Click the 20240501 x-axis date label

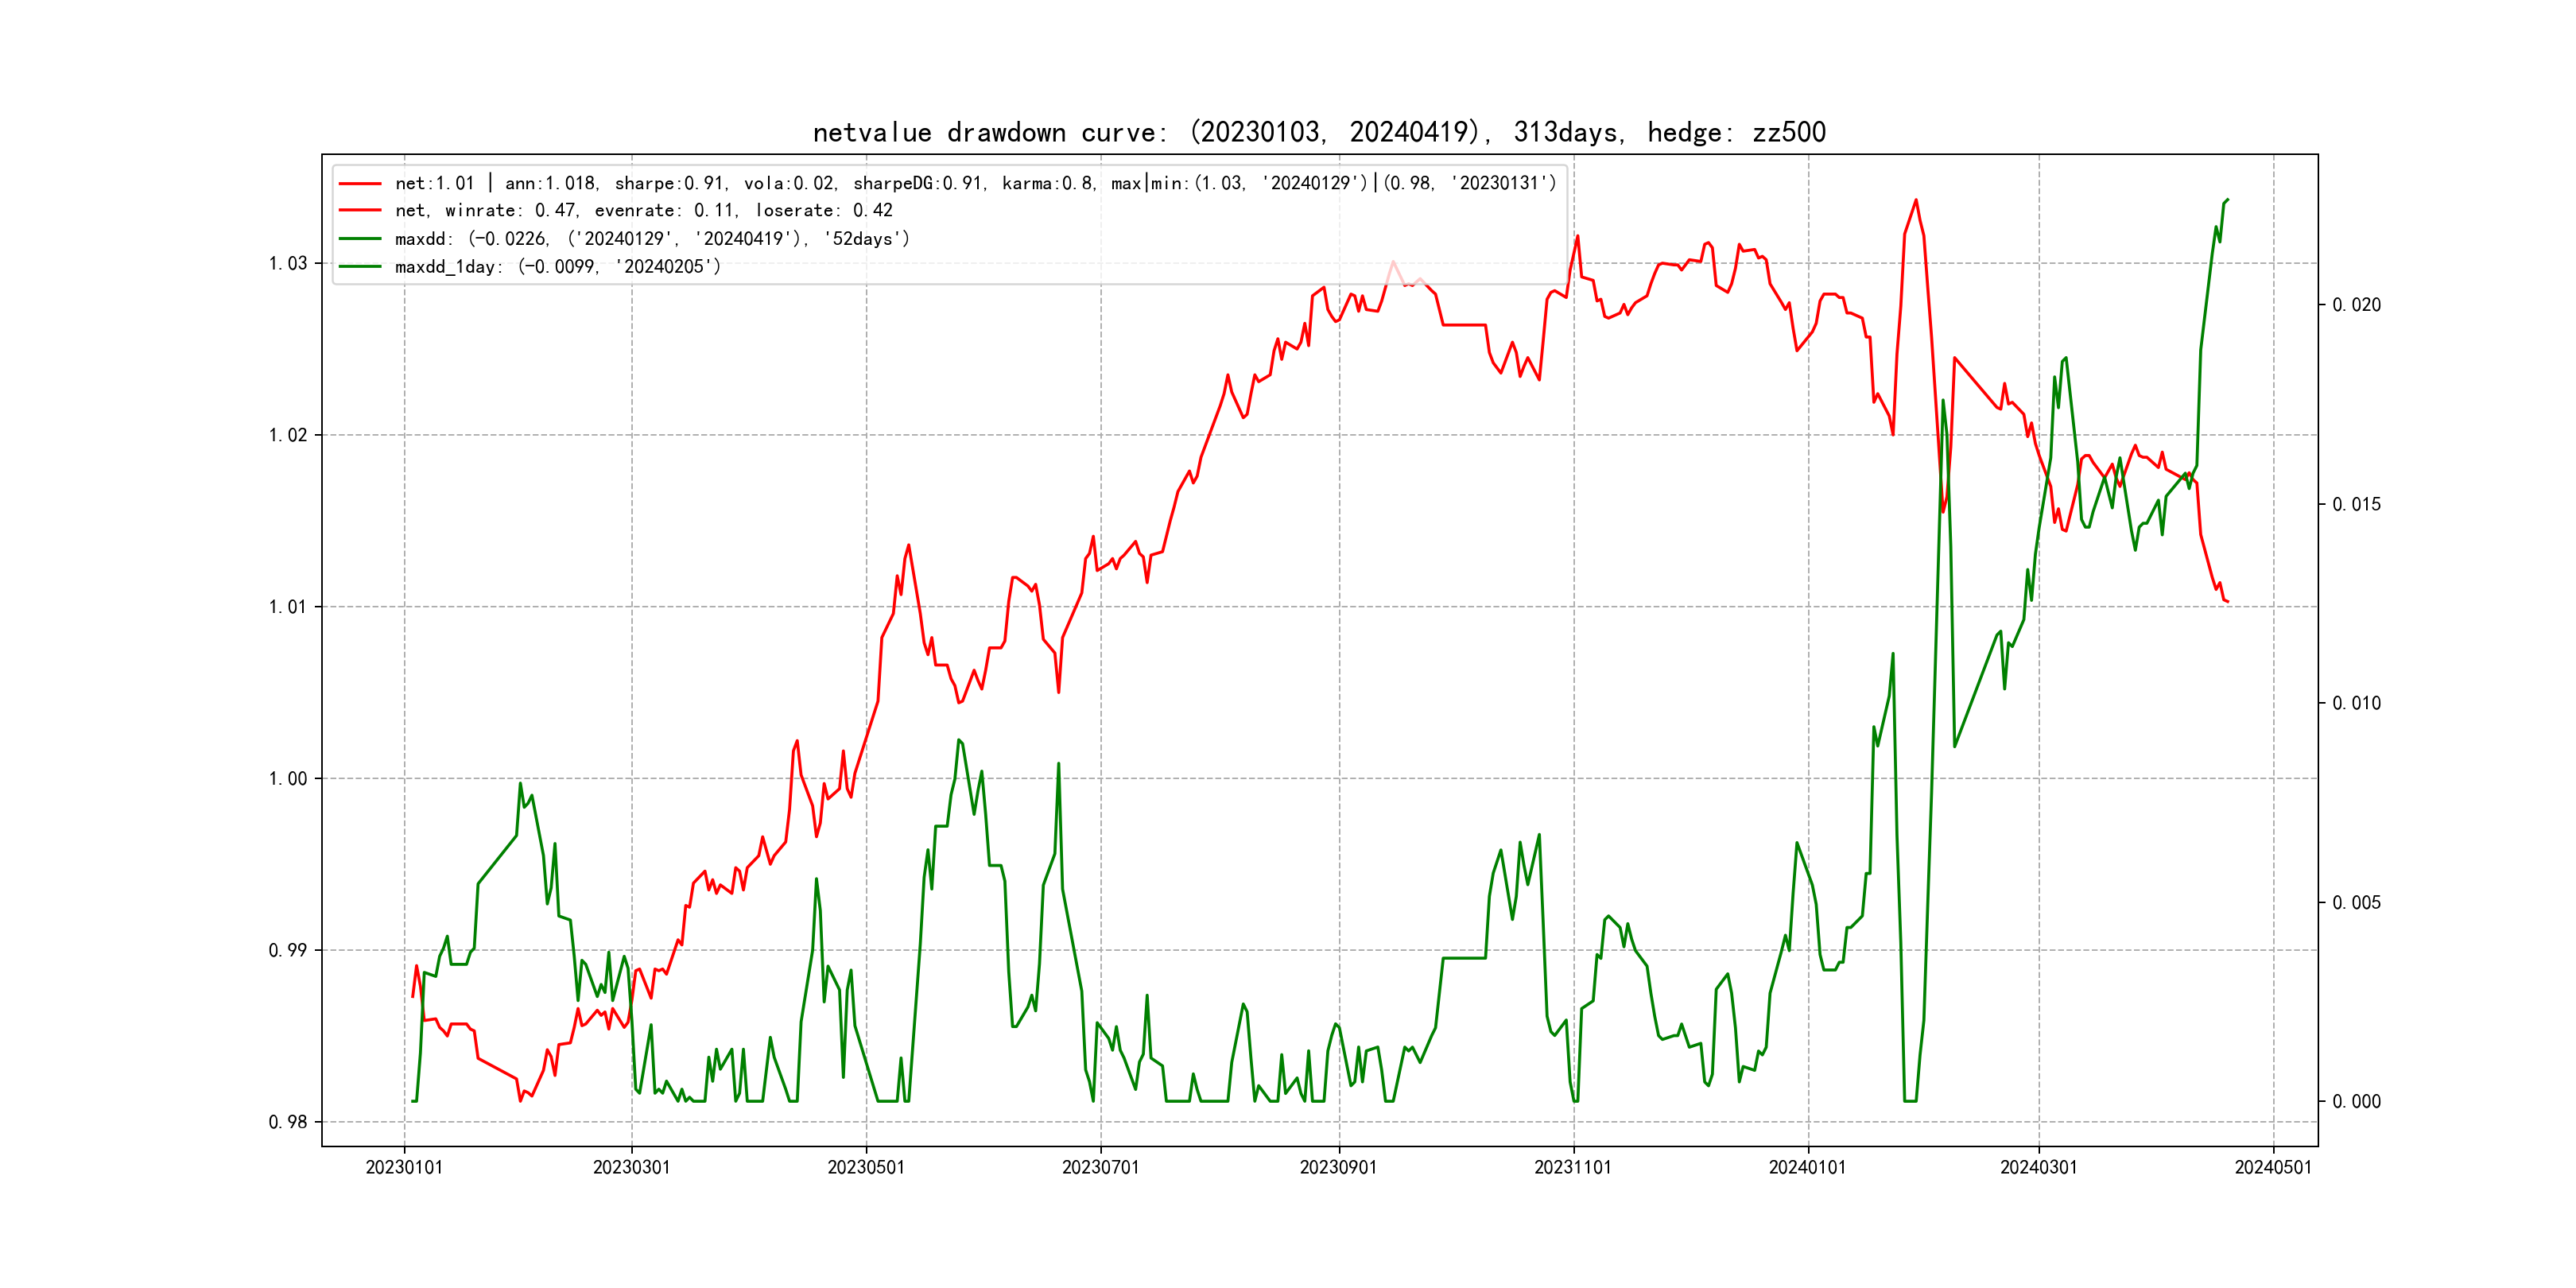click(2273, 1167)
